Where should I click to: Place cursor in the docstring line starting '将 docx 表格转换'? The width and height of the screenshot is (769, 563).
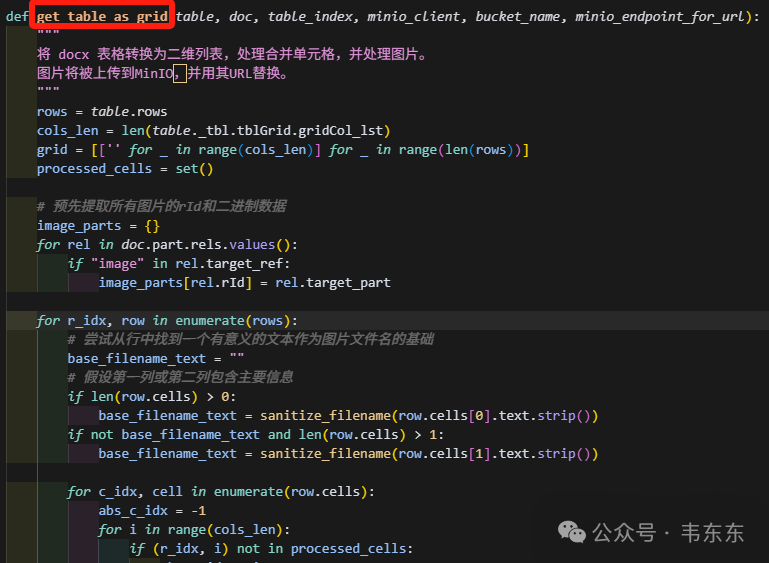pos(232,54)
